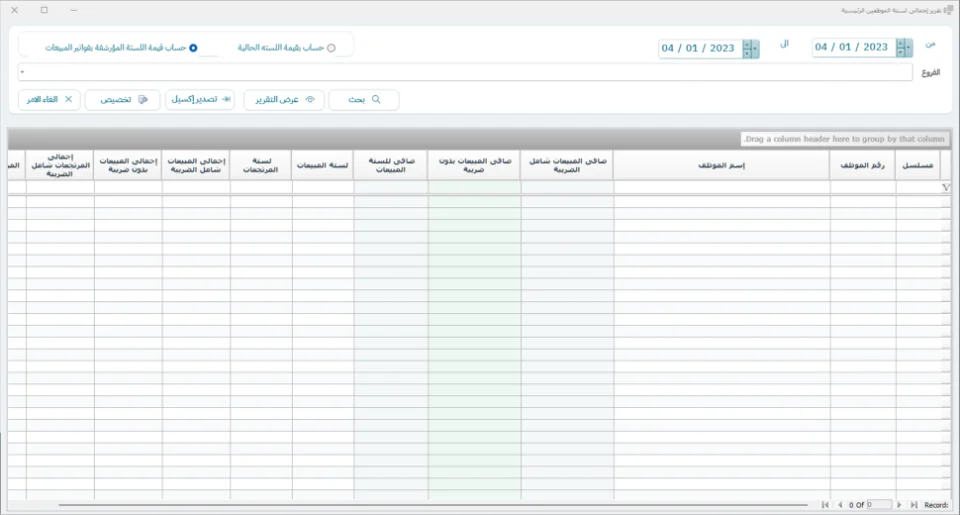
Task: Click the grid horizontal scrollbar
Action: click(433, 505)
